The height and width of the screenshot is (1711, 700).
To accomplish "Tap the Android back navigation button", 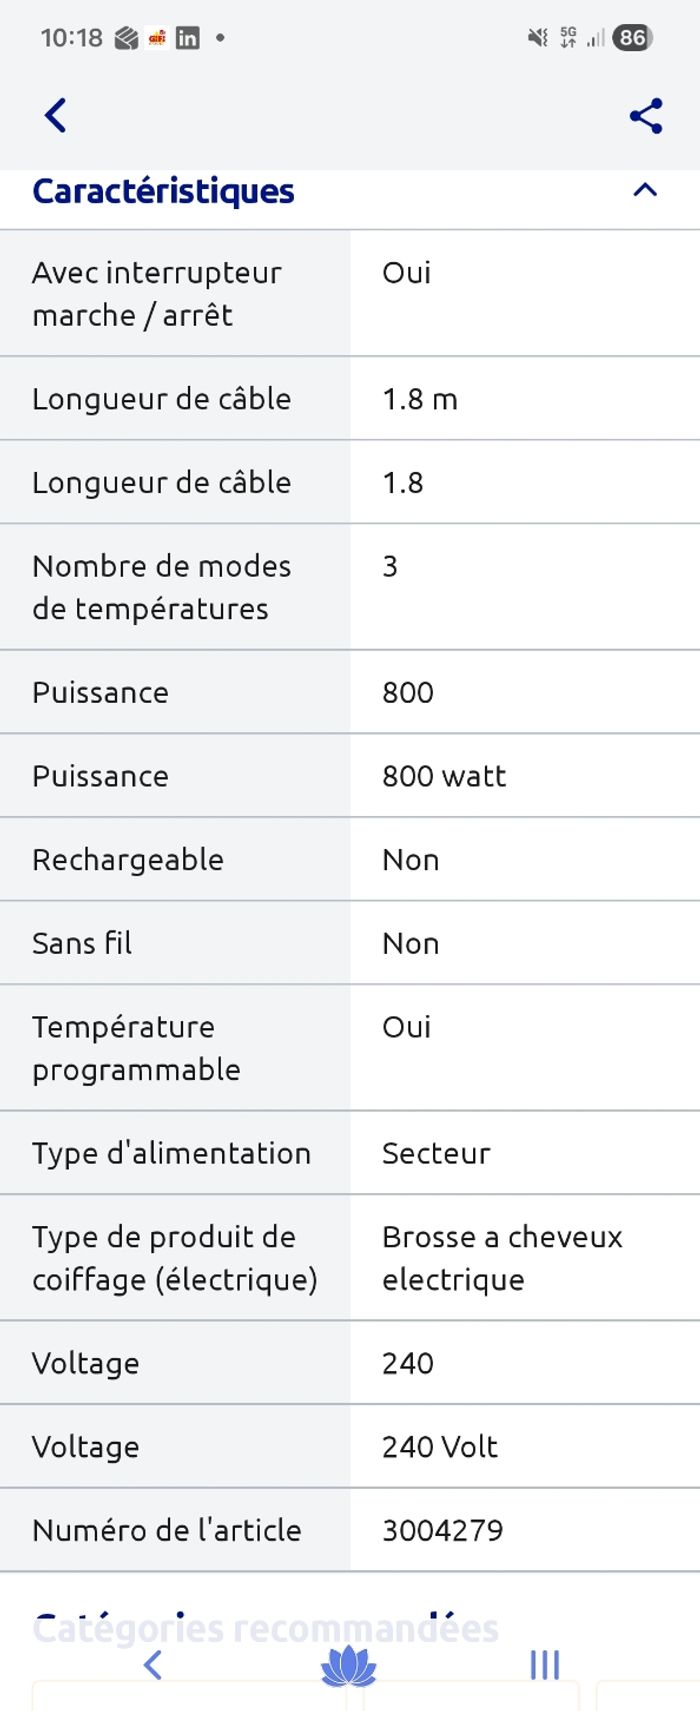I will click(x=152, y=1665).
